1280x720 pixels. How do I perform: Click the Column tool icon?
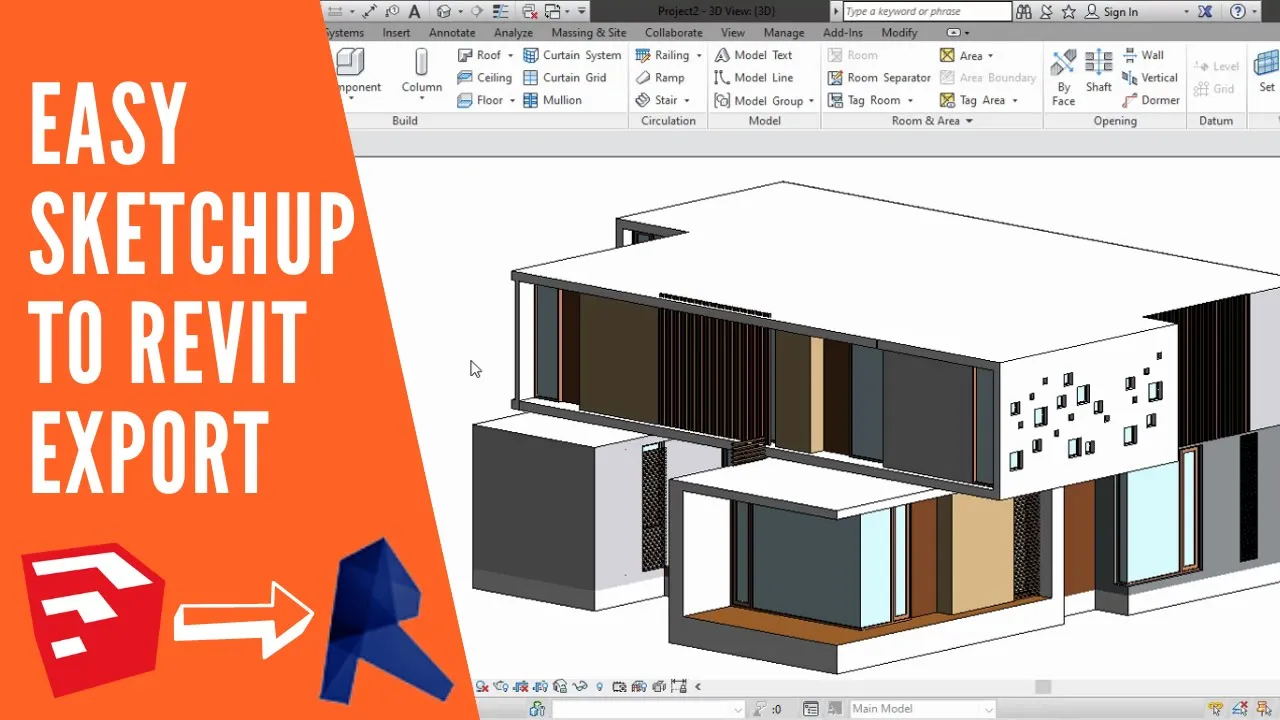[x=422, y=63]
